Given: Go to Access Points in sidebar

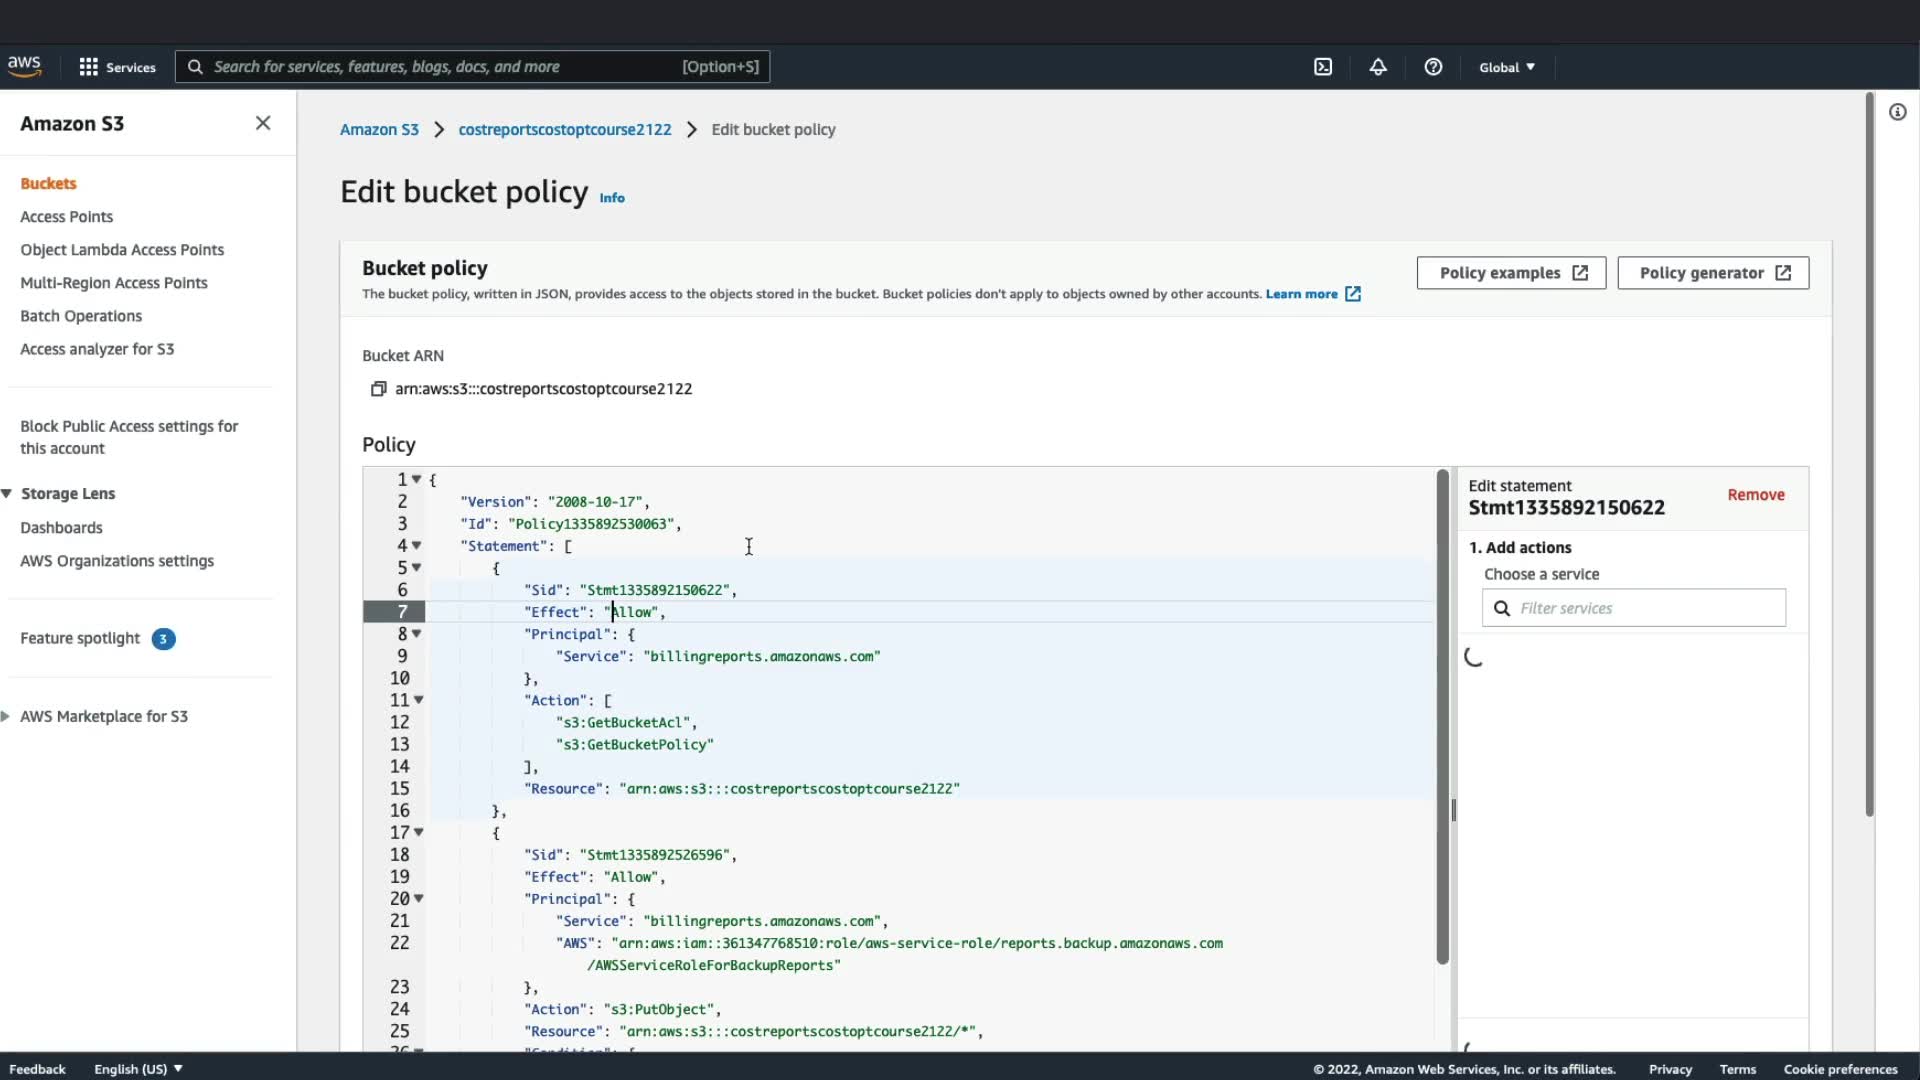Looking at the screenshot, I should tap(66, 217).
